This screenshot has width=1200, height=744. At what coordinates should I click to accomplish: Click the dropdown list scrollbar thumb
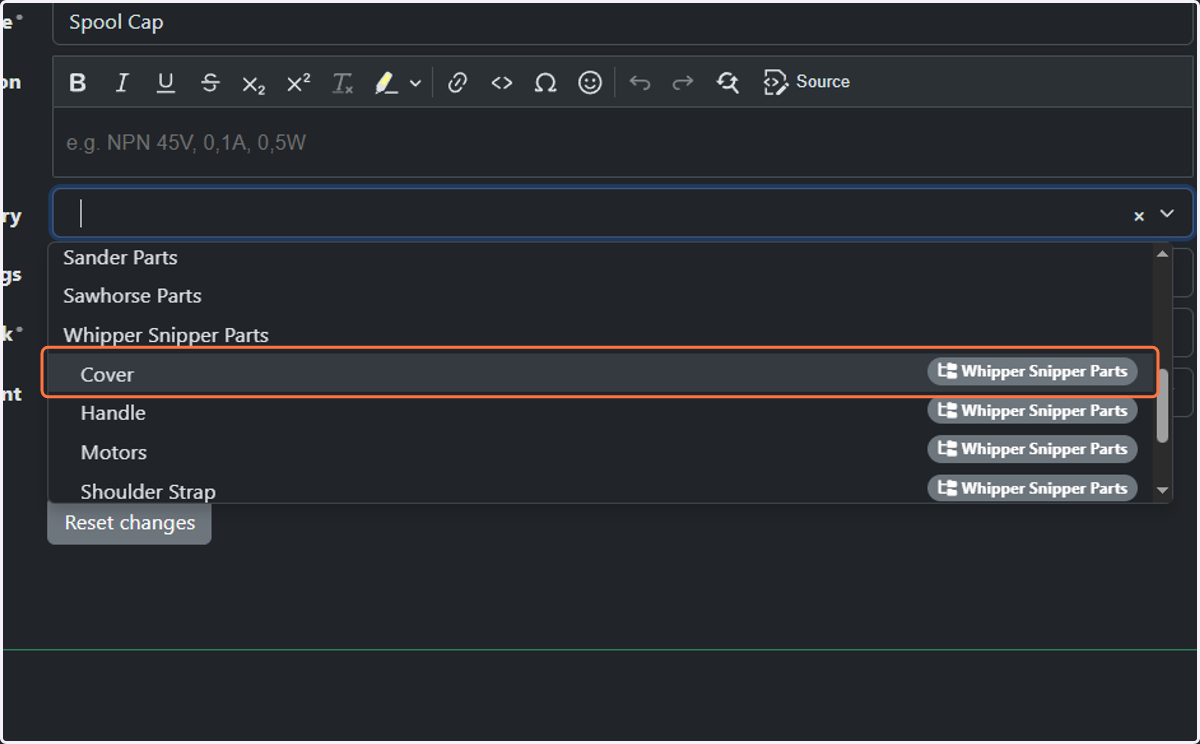pyautogui.click(x=1162, y=406)
